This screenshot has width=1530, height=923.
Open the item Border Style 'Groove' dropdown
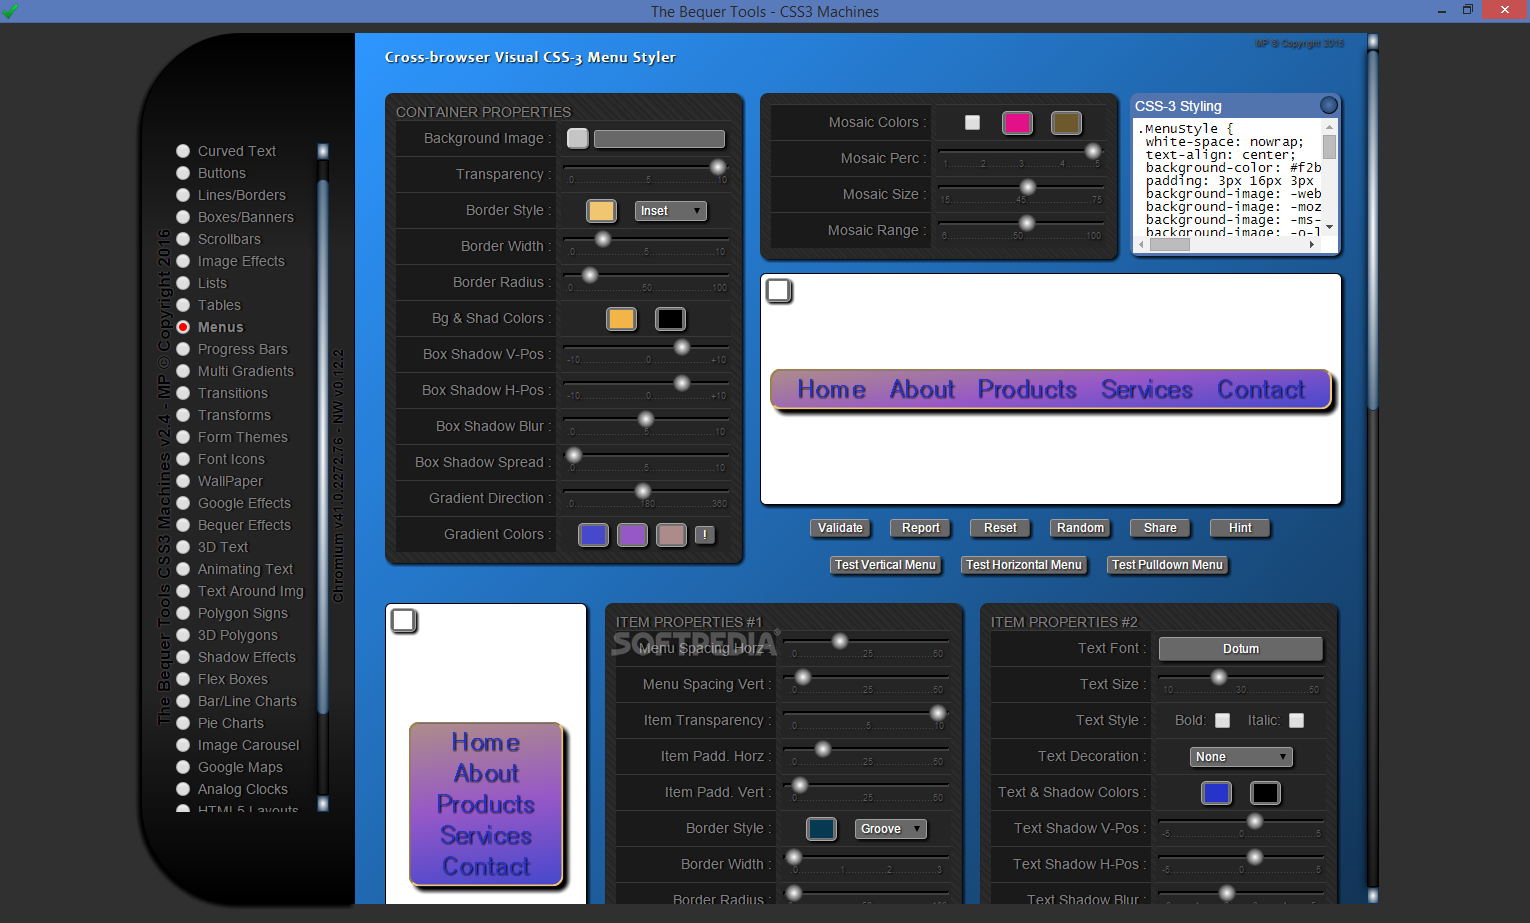point(891,829)
